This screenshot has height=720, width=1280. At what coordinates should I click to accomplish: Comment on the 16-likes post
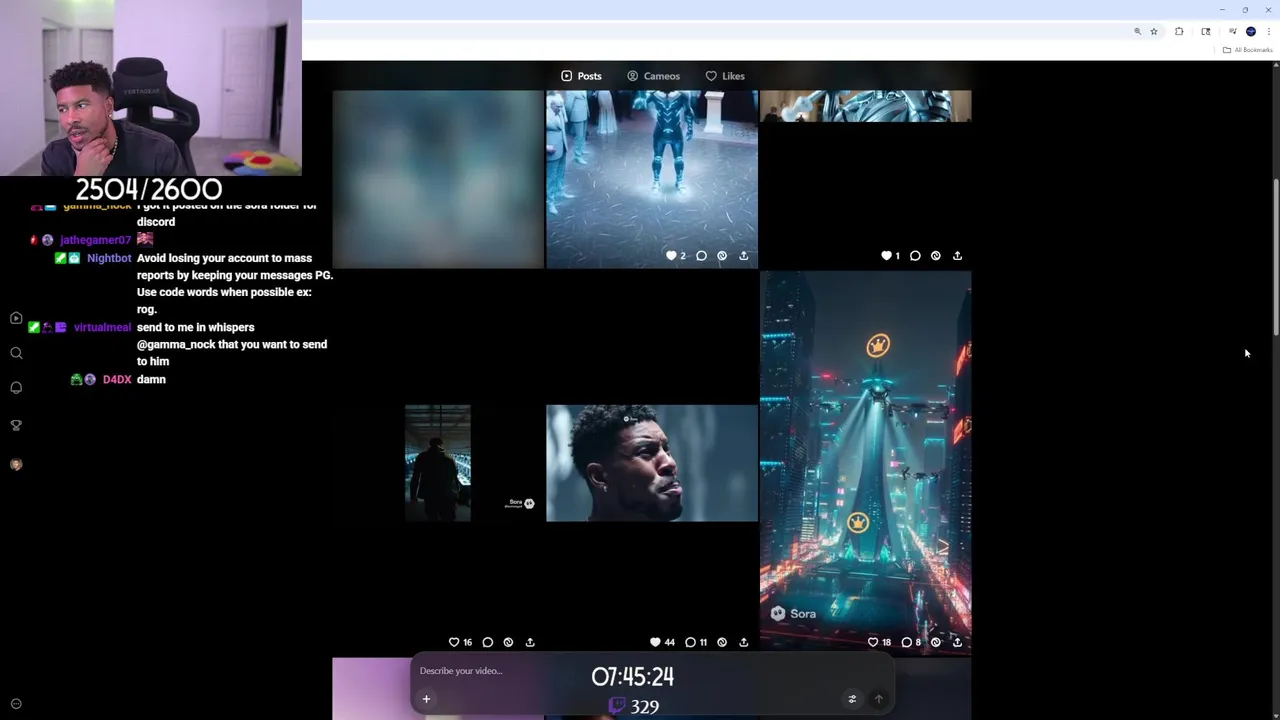[488, 642]
